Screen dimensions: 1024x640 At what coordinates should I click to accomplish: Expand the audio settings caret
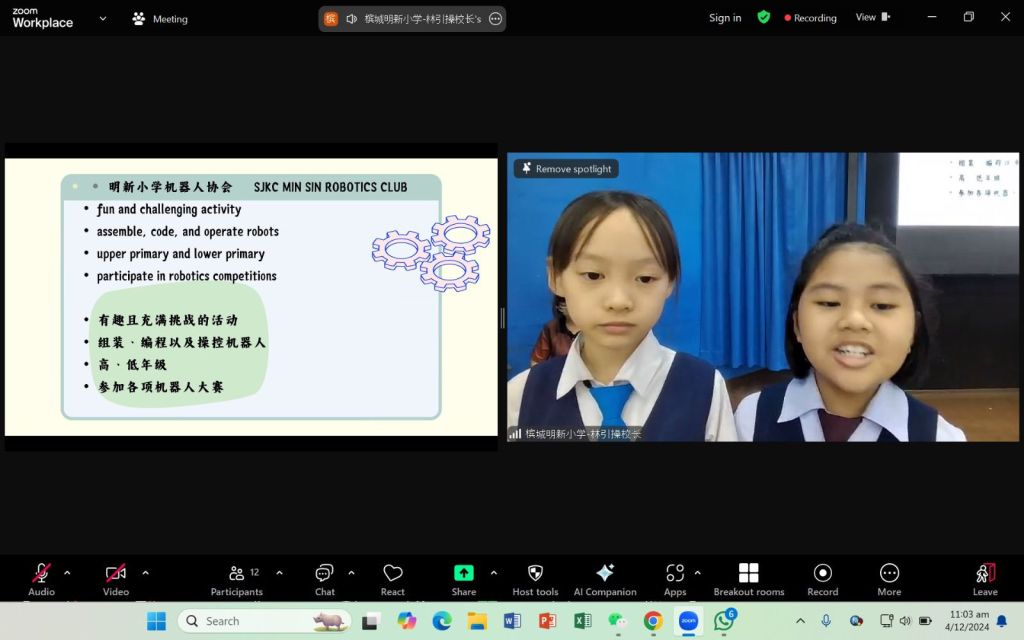(x=67, y=573)
